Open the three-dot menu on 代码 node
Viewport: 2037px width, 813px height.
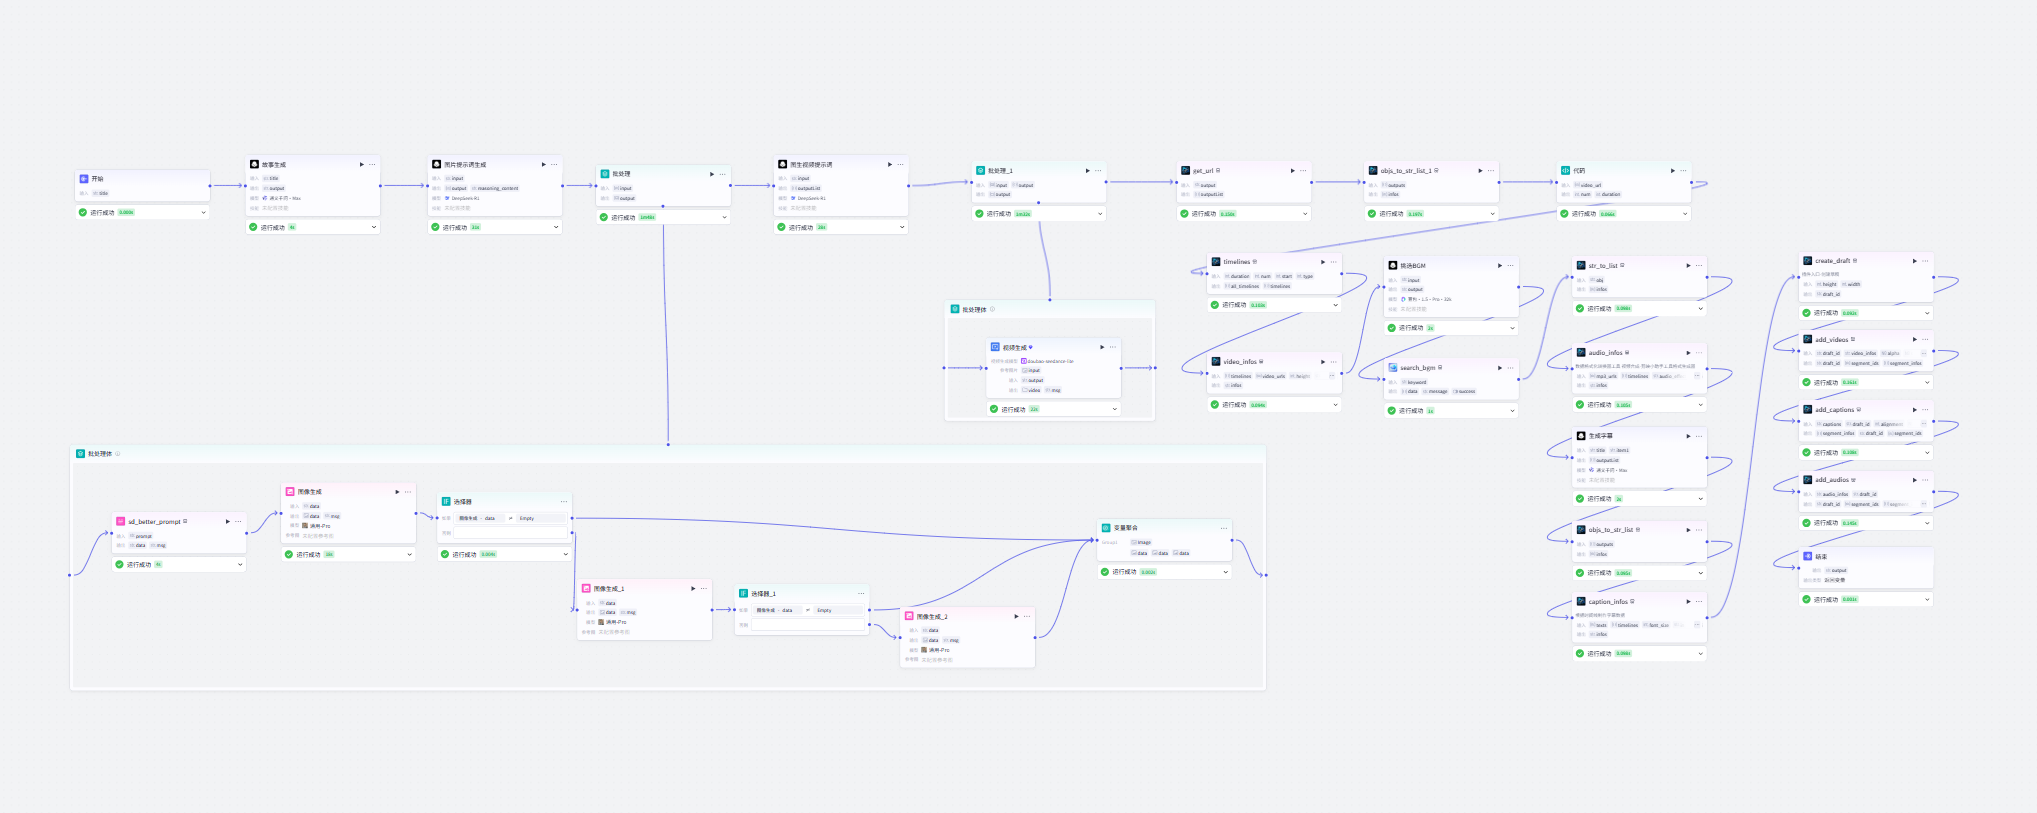pos(1683,171)
